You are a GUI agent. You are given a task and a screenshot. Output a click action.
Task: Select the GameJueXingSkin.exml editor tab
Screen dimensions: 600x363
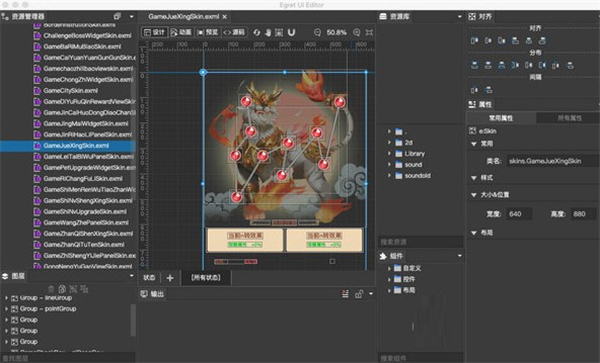(184, 16)
